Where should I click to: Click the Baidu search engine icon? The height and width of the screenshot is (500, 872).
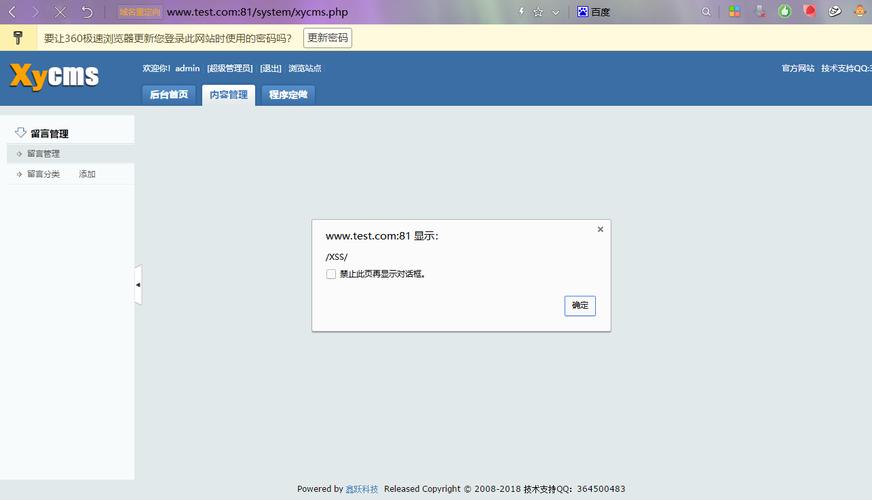point(582,12)
